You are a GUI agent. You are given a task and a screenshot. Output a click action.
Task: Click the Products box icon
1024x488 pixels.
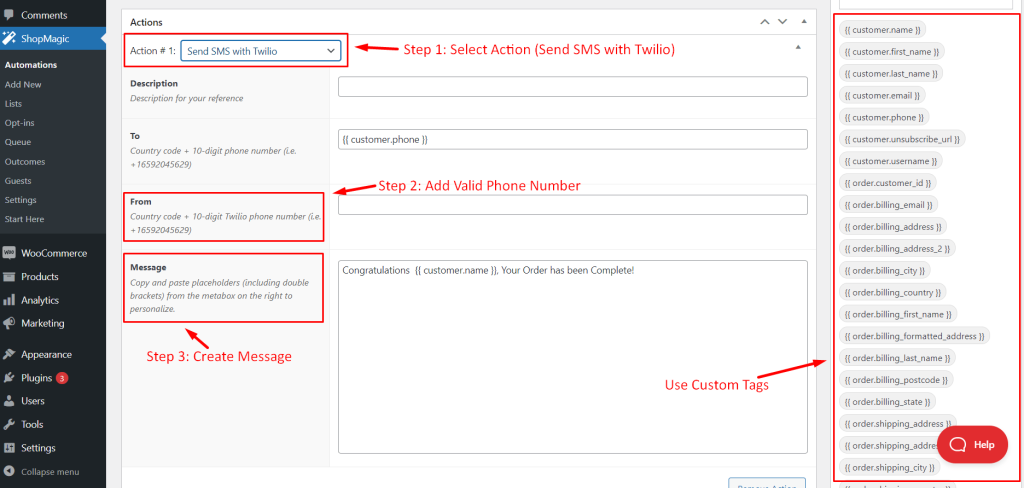[9, 276]
